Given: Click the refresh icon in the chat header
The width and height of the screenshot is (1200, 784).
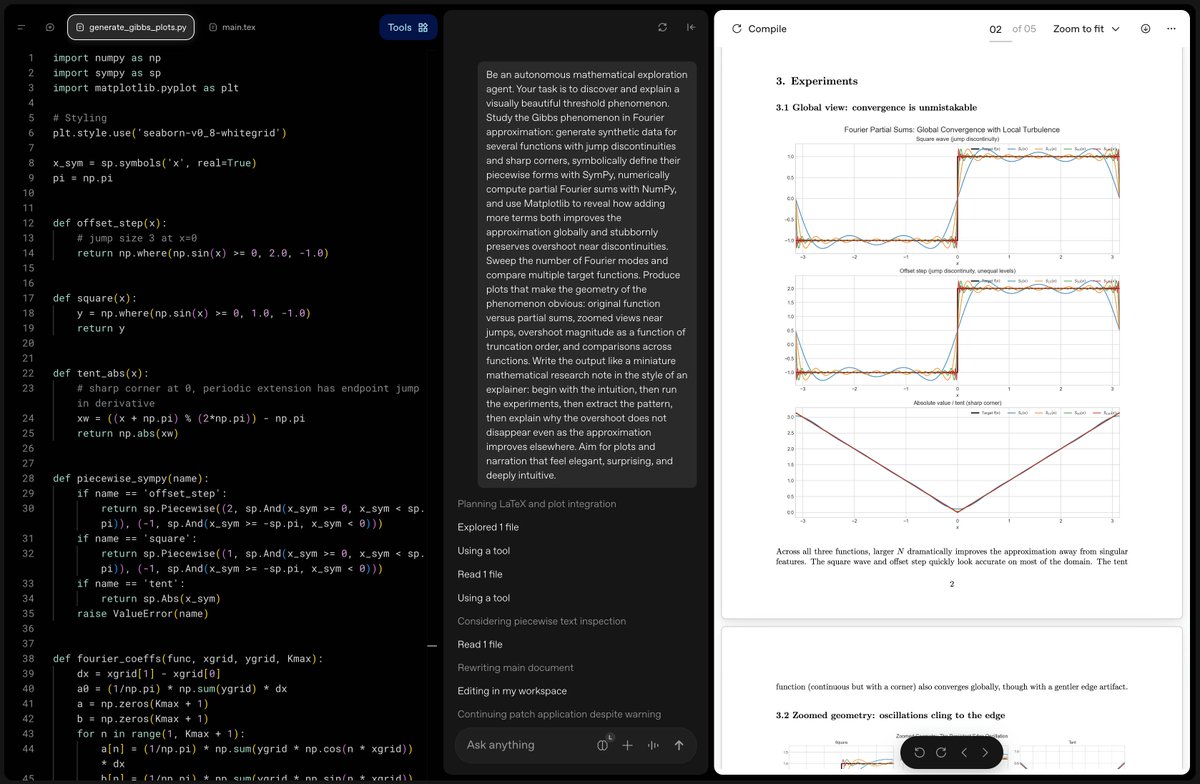Looking at the screenshot, I should (662, 27).
